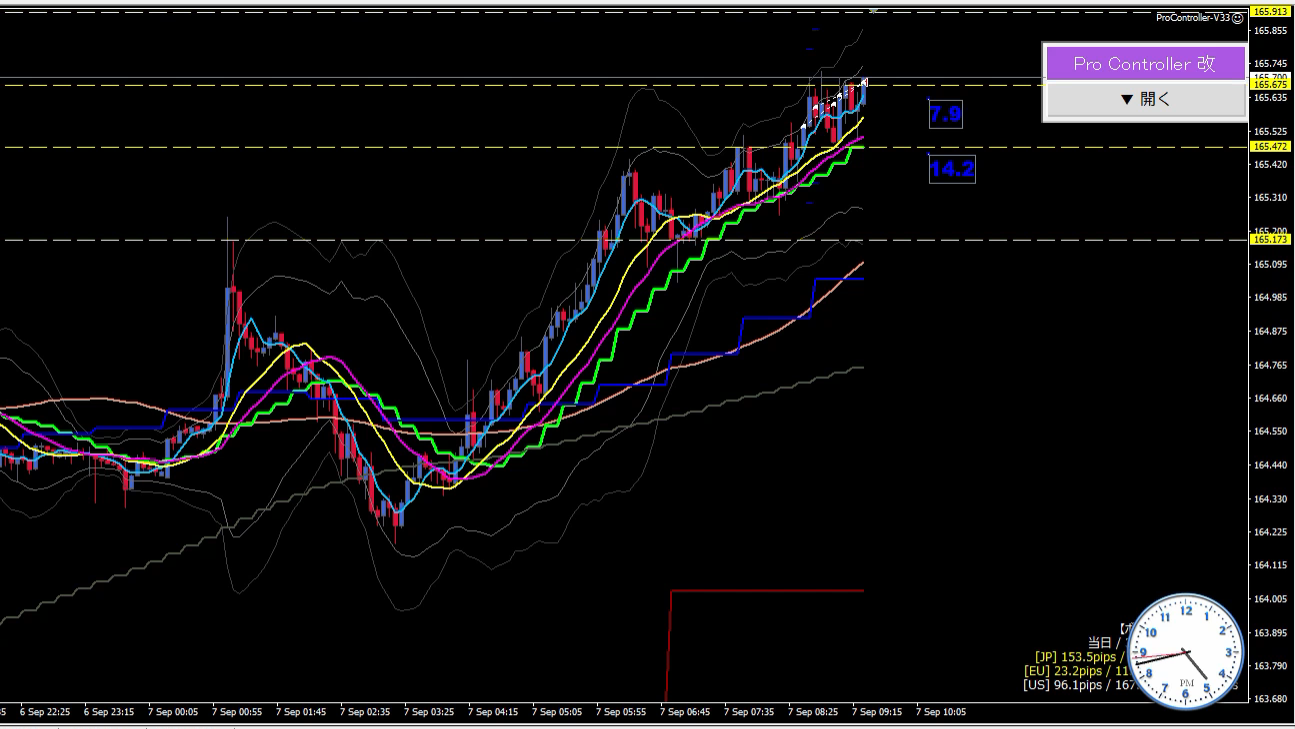The width and height of the screenshot is (1295, 729).
Task: Click the 163.680 price scale value
Action: click(1270, 699)
